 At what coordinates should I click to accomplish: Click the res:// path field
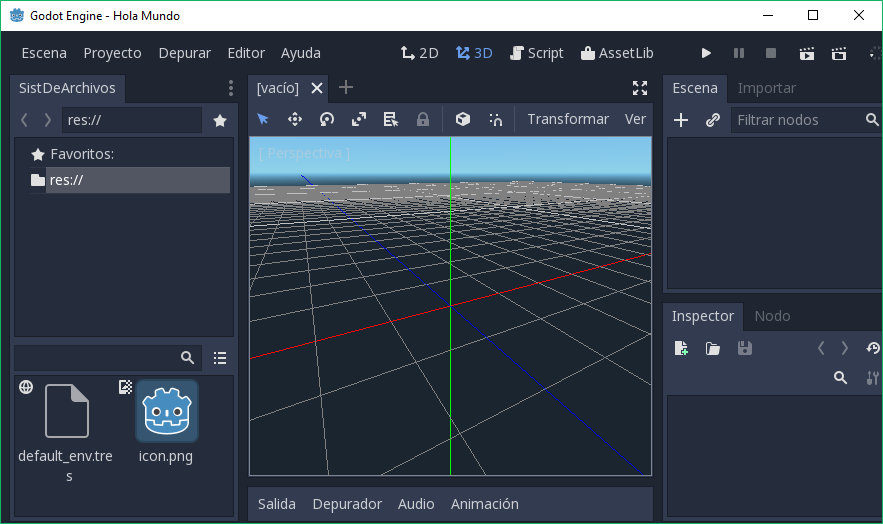pyautogui.click(x=132, y=120)
